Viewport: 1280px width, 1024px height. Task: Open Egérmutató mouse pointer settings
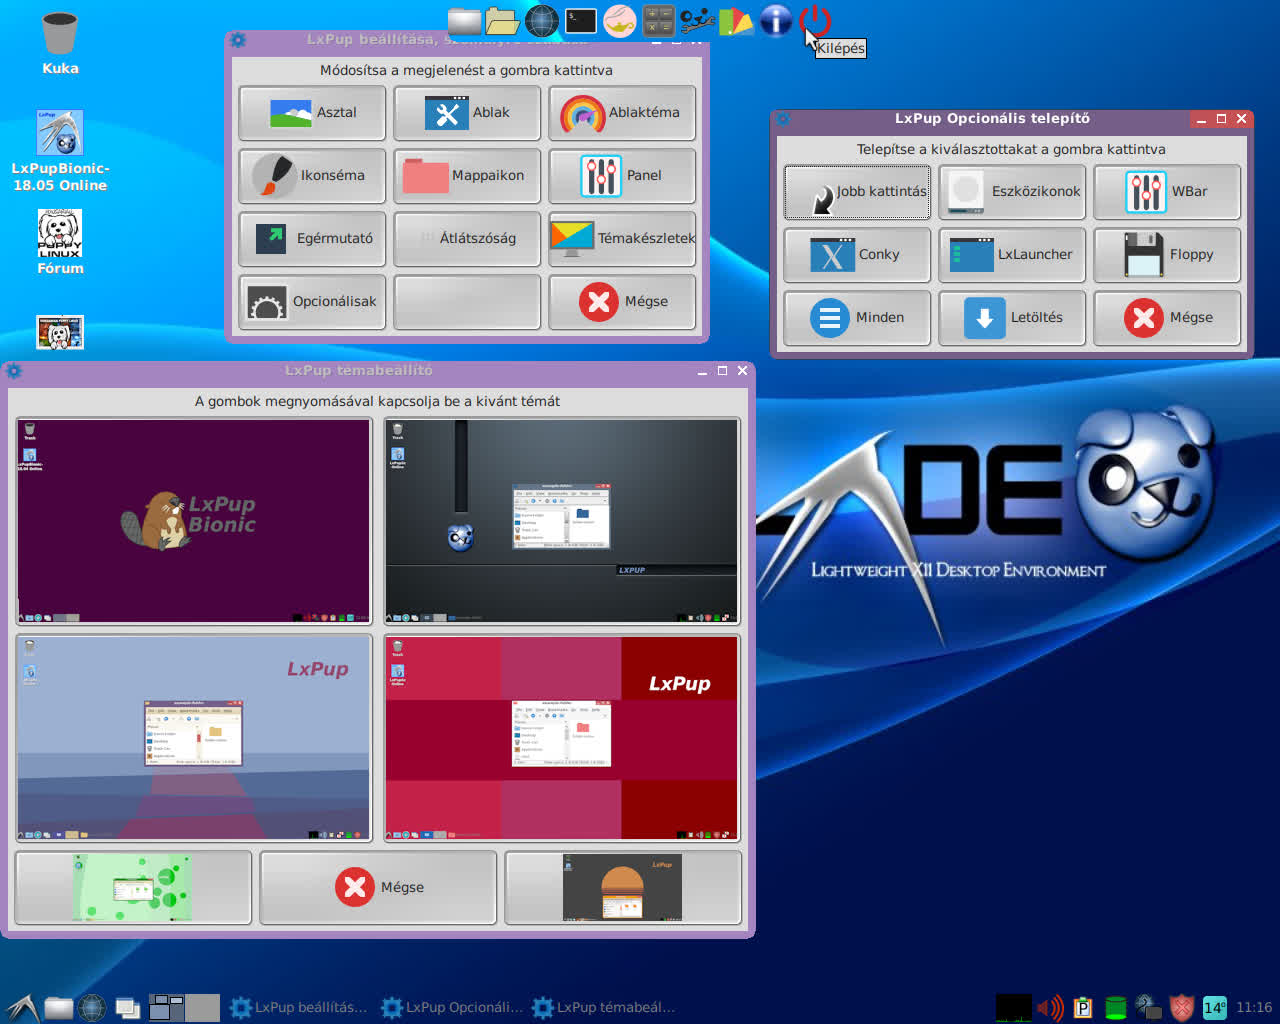tap(312, 239)
